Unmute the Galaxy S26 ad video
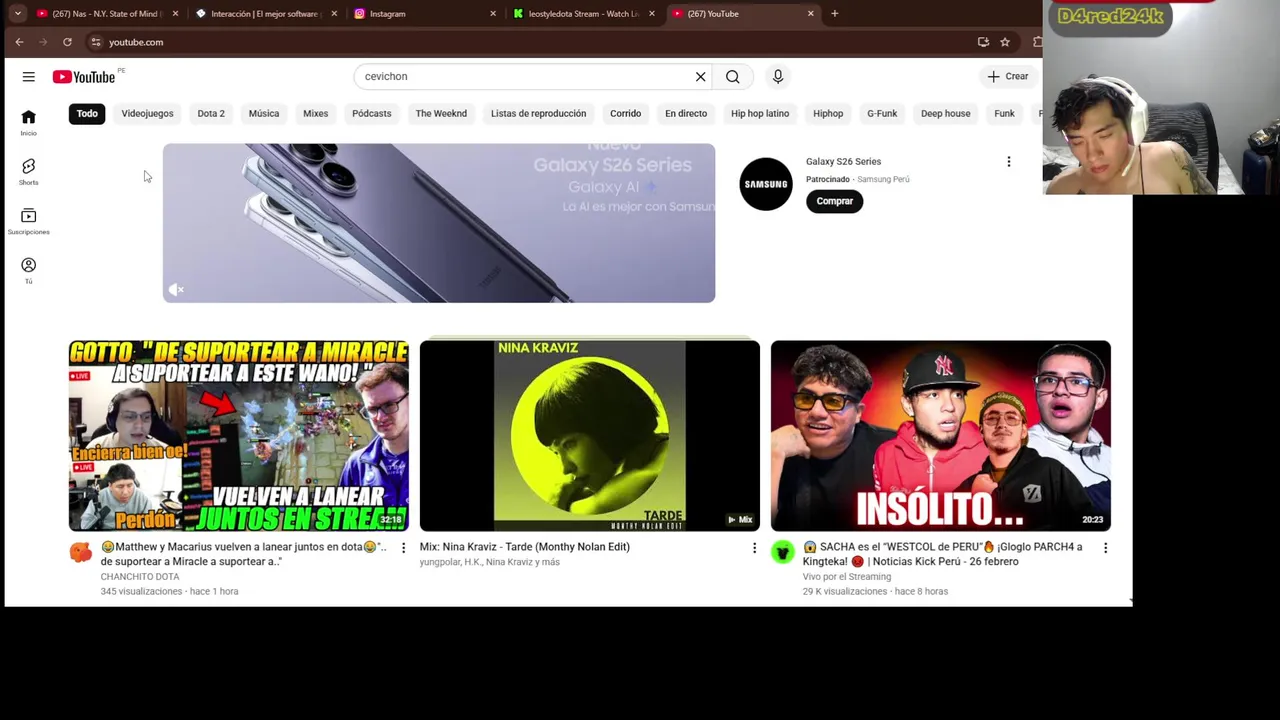Screen dimensions: 1280x720 (176, 290)
